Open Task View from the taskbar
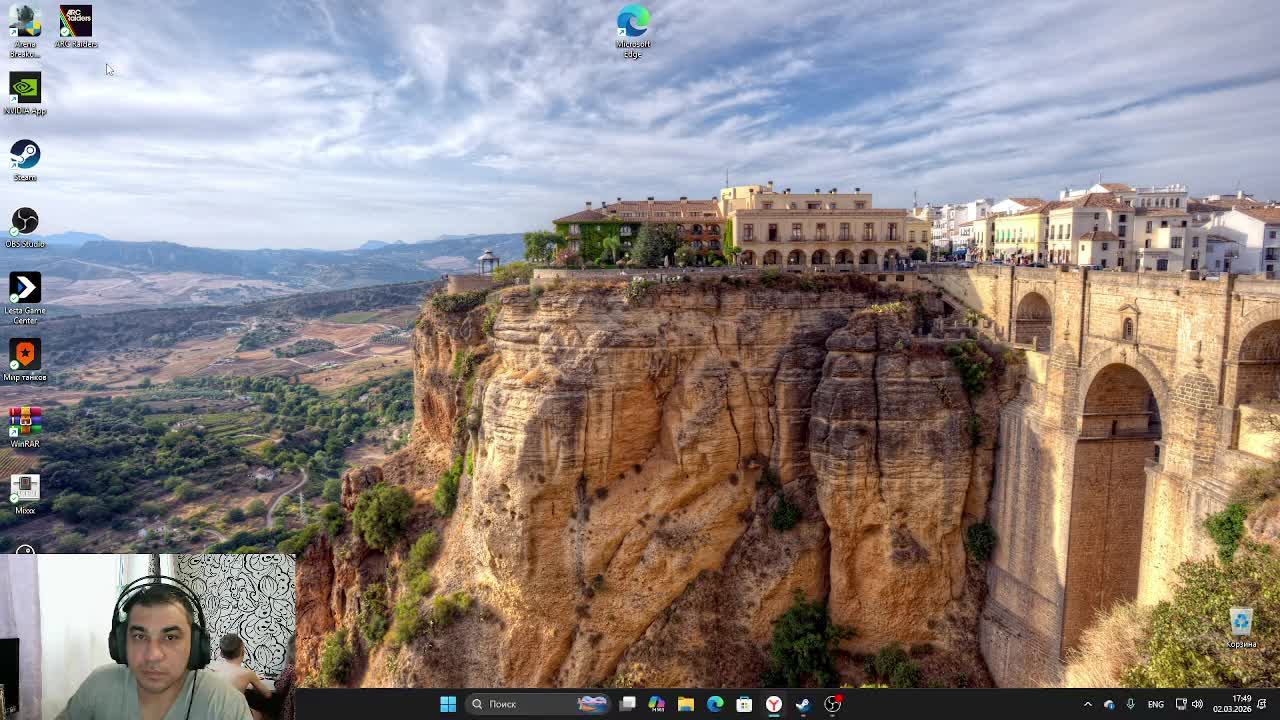 tap(627, 704)
